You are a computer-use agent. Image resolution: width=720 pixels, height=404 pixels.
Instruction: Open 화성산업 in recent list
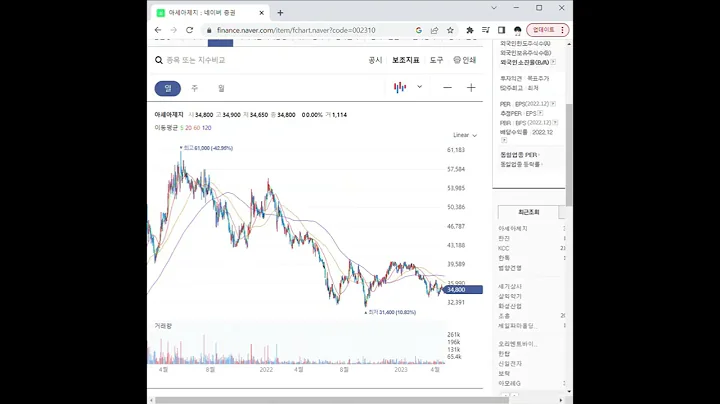tap(510, 306)
